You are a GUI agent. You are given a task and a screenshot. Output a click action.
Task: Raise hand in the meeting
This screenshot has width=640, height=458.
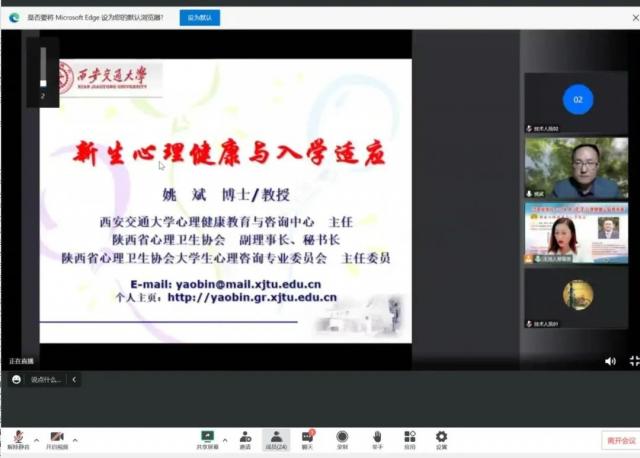click(377, 438)
